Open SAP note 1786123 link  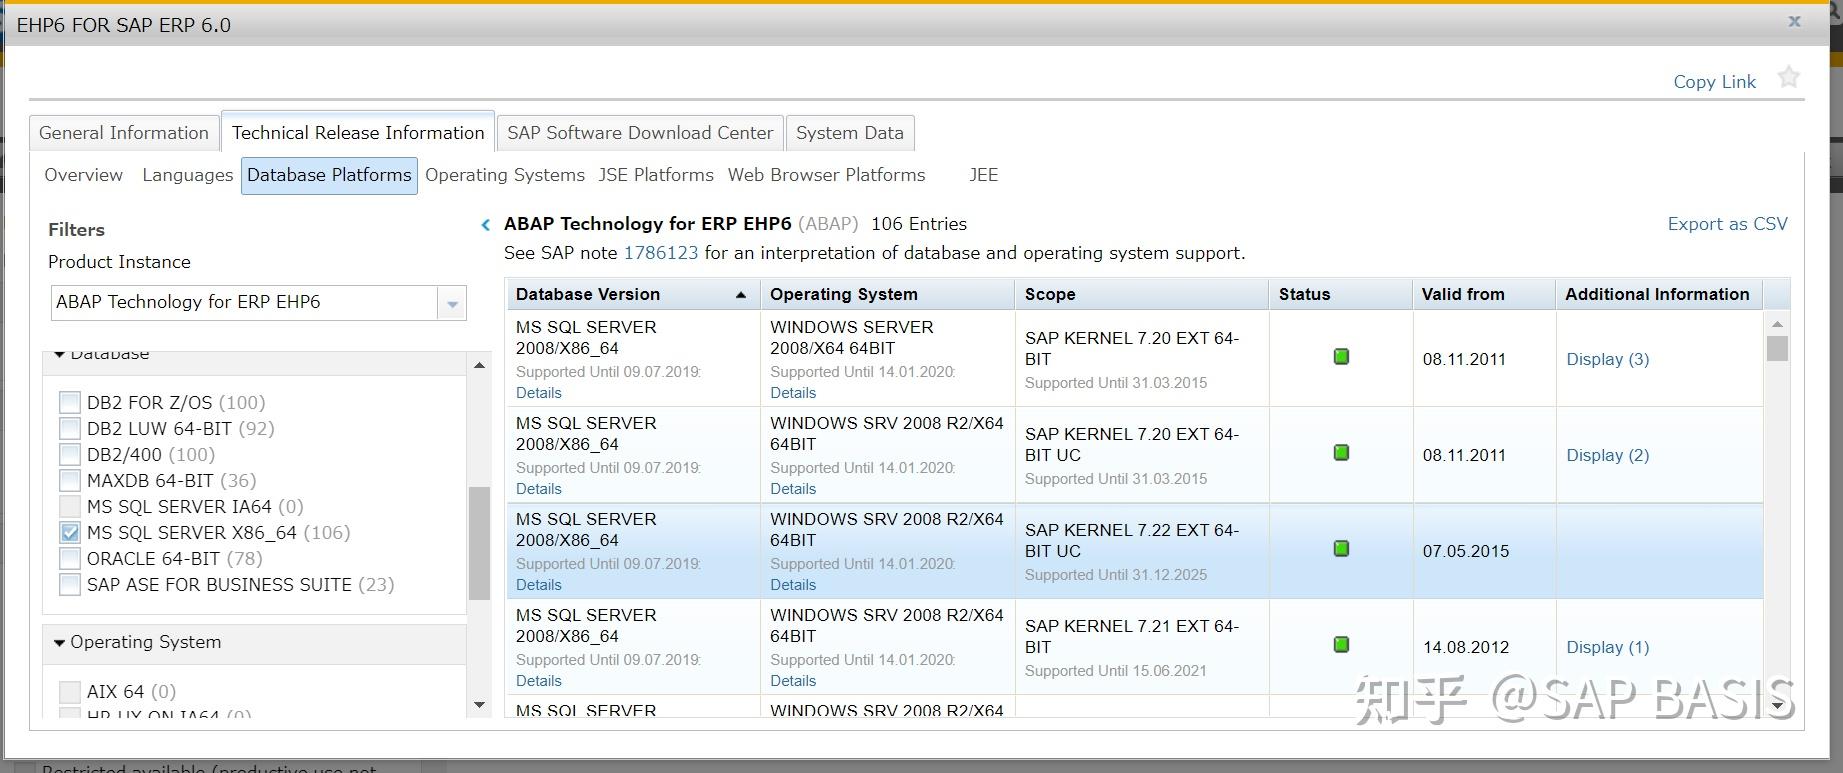coord(661,253)
